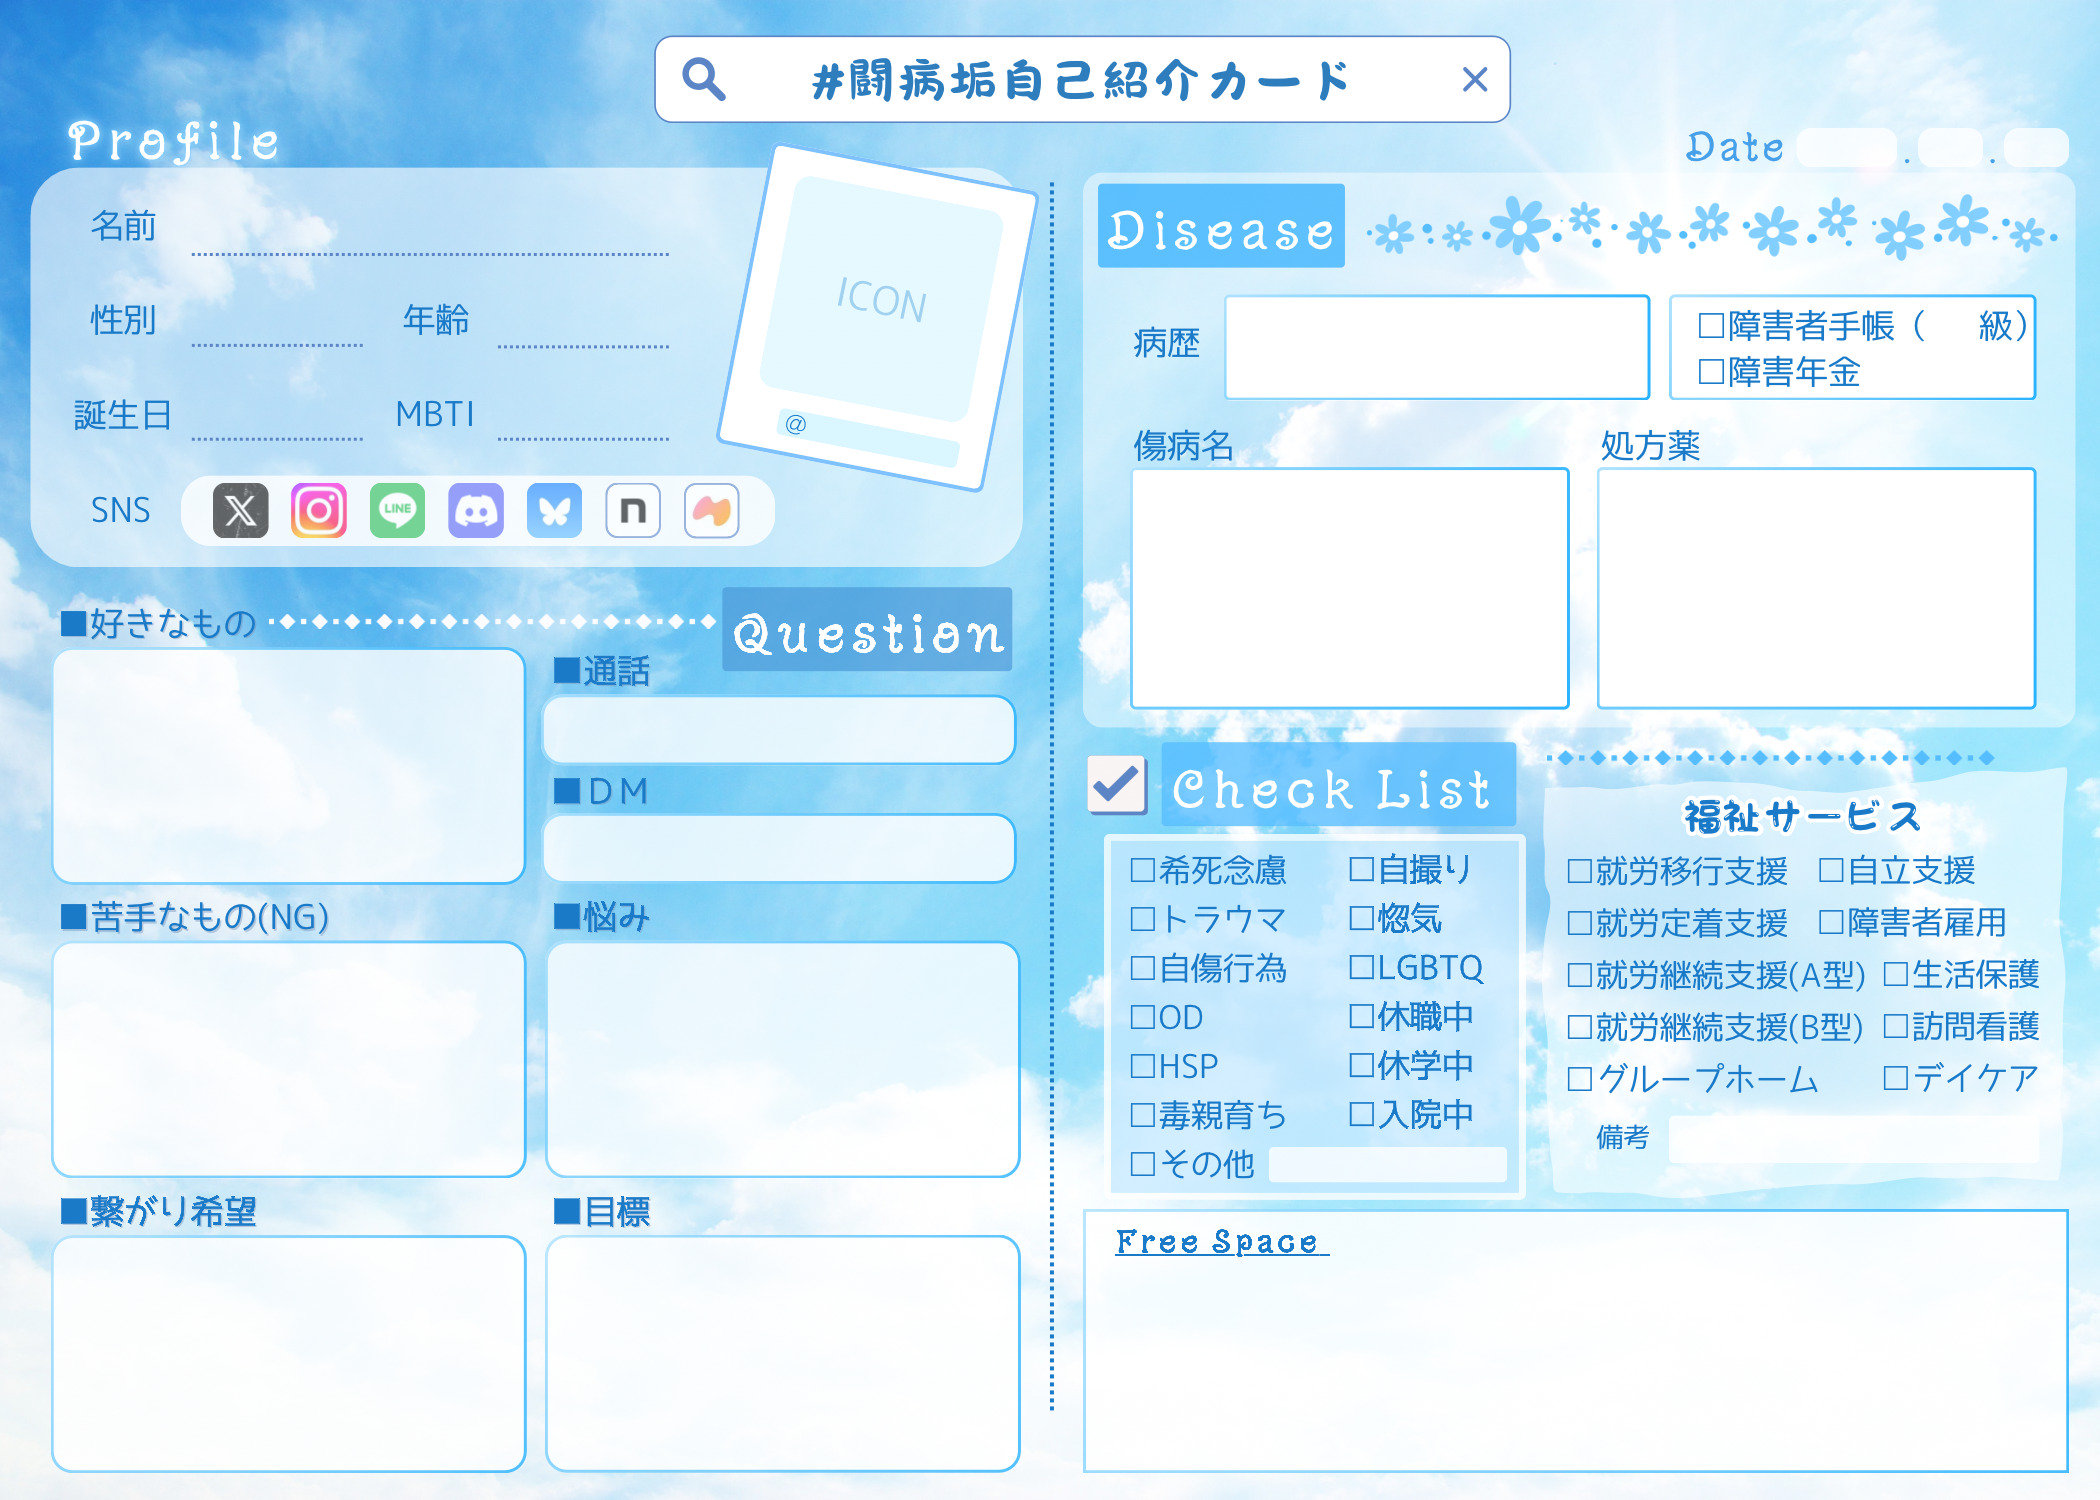Select the LINE icon
The height and width of the screenshot is (1500, 2100).
(x=397, y=510)
